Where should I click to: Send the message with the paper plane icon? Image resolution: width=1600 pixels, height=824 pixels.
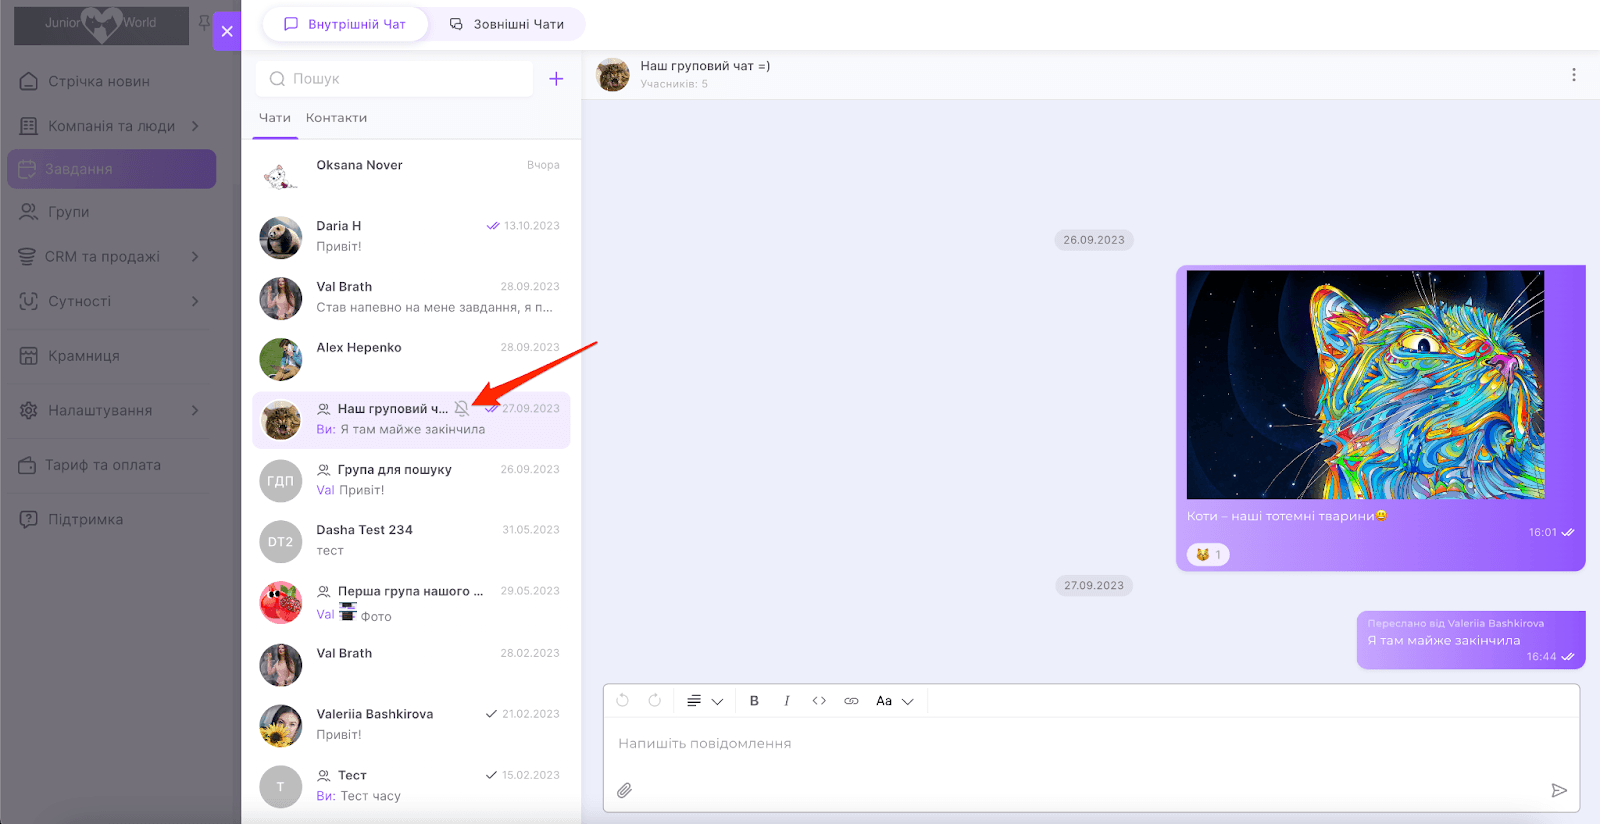point(1559,790)
